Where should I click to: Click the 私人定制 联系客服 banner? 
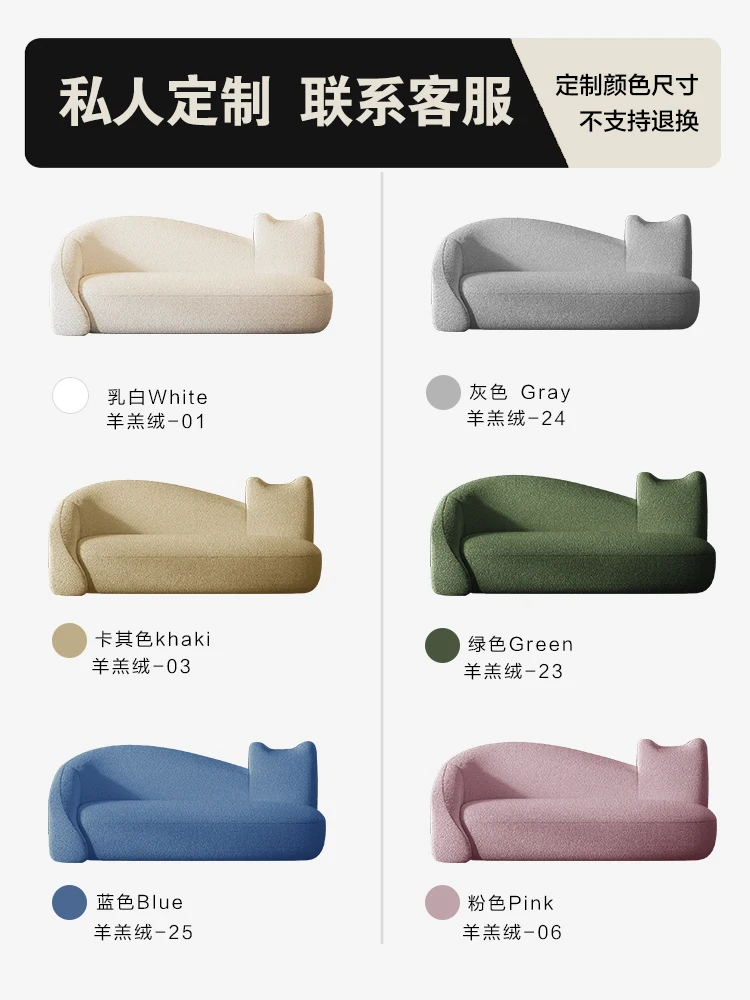286,102
